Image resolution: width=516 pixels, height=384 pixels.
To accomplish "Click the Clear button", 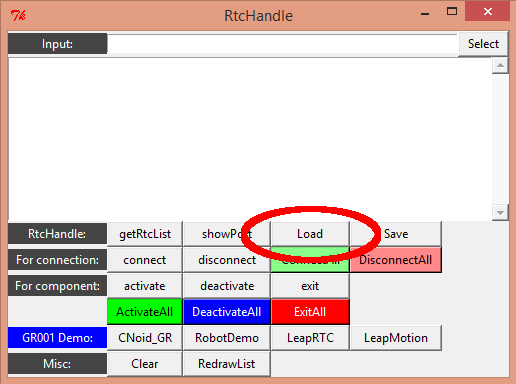I will click(x=145, y=364).
